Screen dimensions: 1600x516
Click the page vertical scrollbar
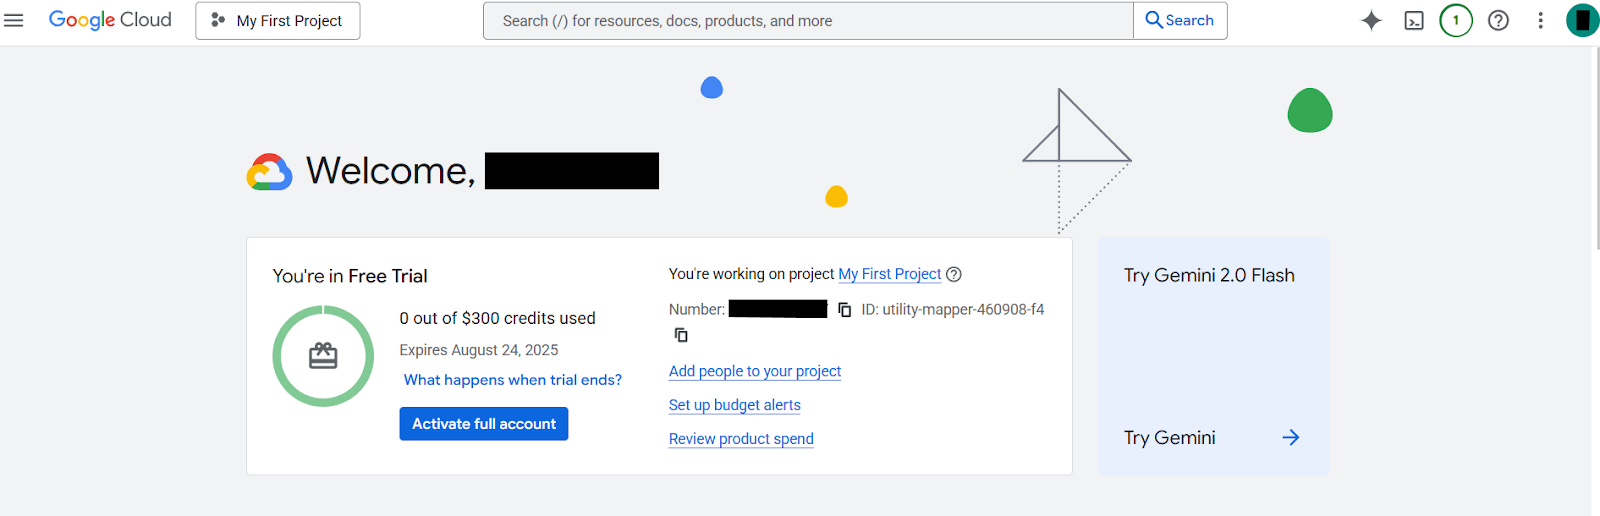point(1596,148)
